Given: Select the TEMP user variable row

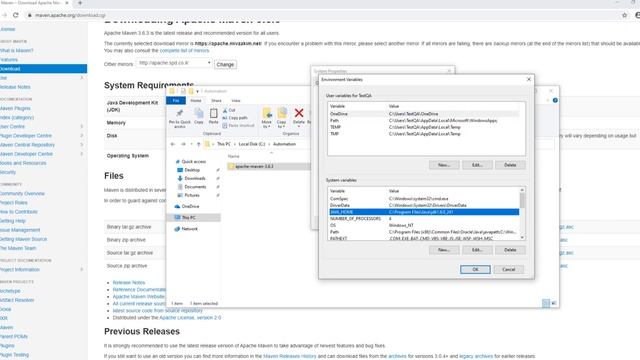Looking at the screenshot, I should coord(424,127).
